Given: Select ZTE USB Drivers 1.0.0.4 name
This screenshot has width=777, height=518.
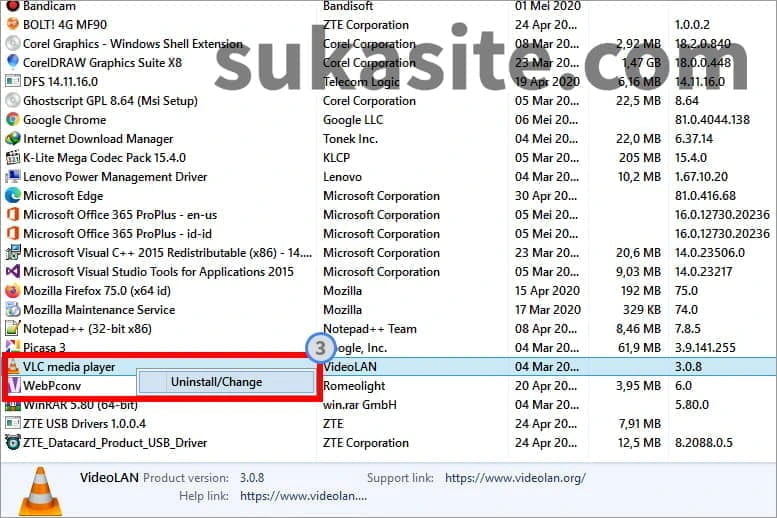Looking at the screenshot, I should 84,424.
